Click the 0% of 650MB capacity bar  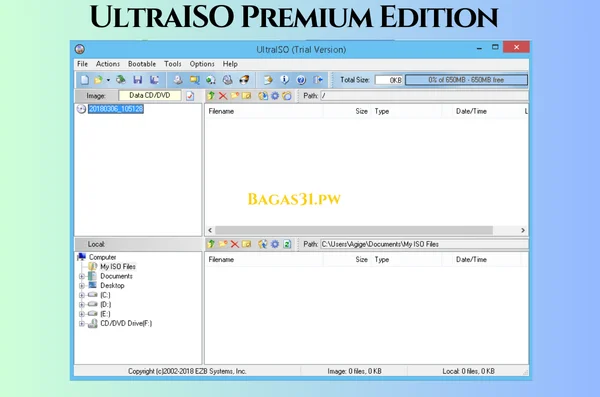466,80
